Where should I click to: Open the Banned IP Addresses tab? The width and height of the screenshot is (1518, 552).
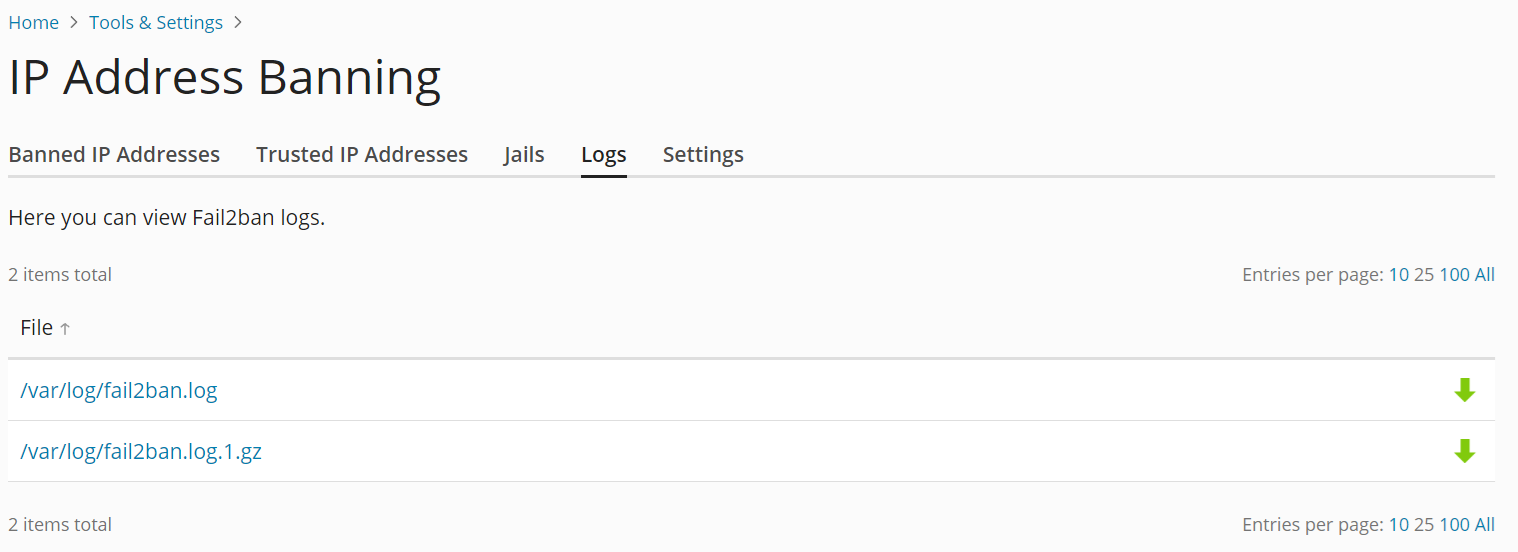pyautogui.click(x=114, y=155)
